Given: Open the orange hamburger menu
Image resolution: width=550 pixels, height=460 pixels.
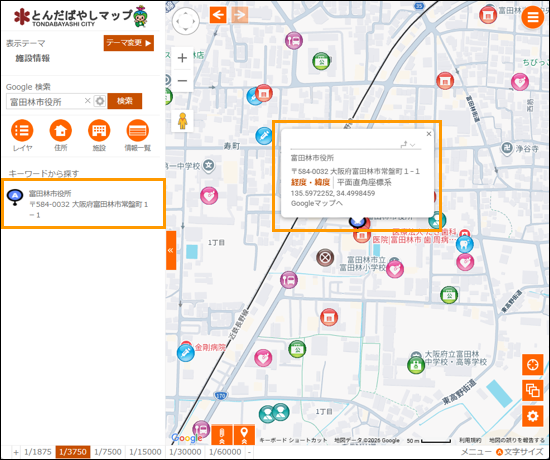Looking at the screenshot, I should pos(532,17).
